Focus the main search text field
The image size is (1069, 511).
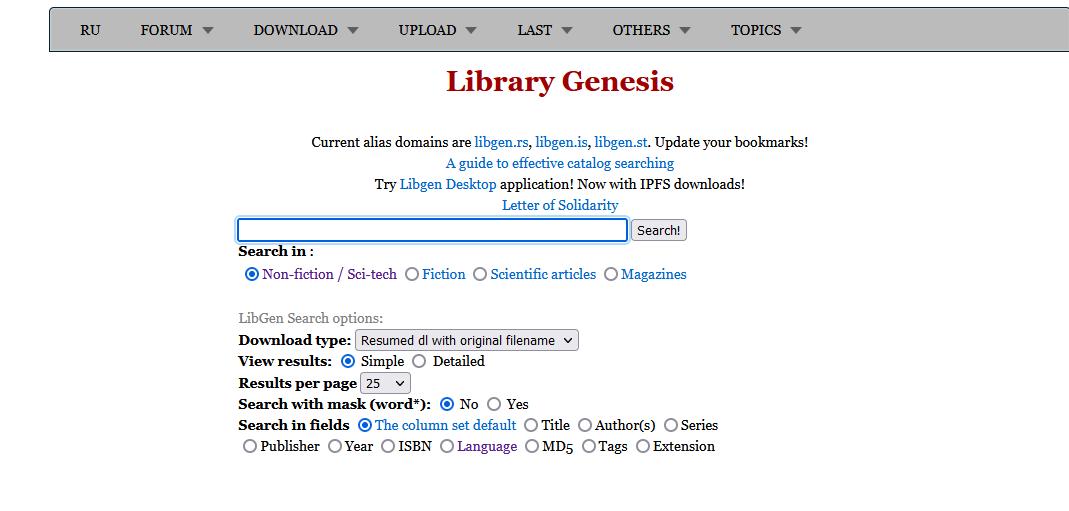pos(432,230)
